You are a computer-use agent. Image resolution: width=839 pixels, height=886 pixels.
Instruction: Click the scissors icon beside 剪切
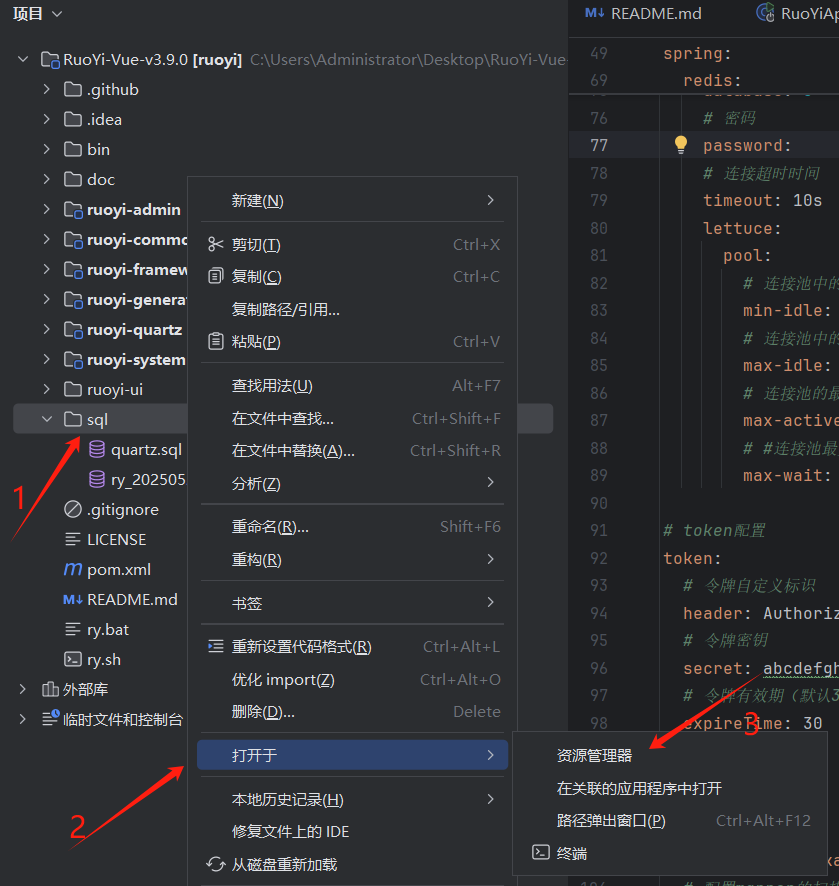tap(215, 245)
